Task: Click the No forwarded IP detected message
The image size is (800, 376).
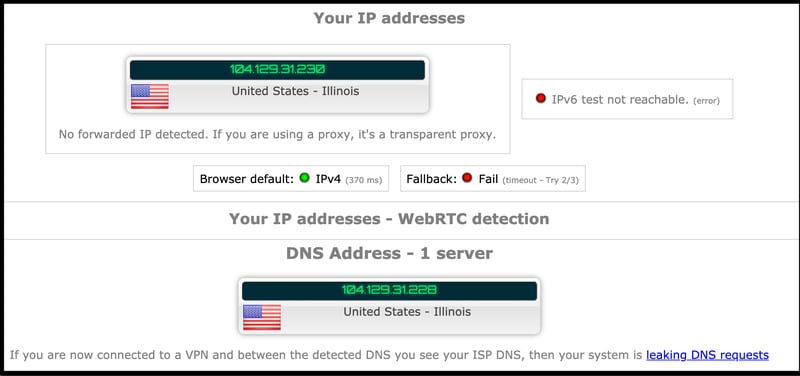Action: [278, 135]
